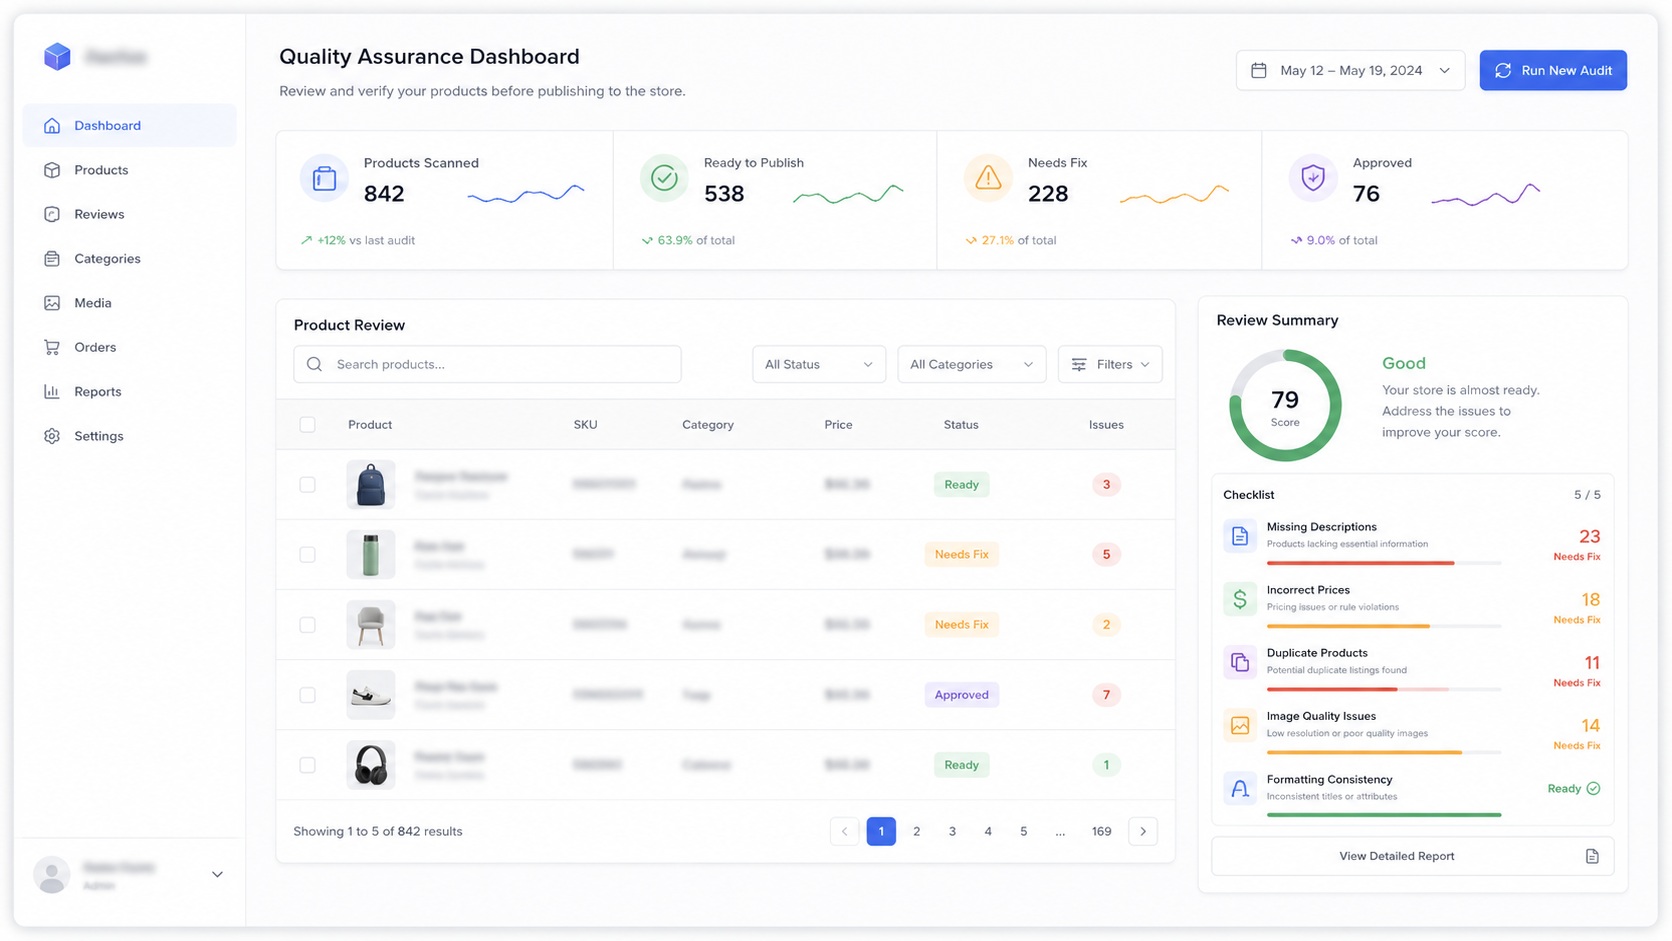Click the Formatting Consistency letter icon
Viewport: 1672px width, 941px height.
[1240, 788]
